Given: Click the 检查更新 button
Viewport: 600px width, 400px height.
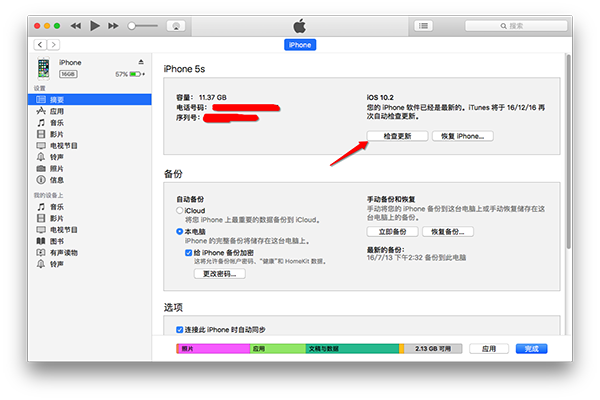Looking at the screenshot, I should tap(397, 136).
